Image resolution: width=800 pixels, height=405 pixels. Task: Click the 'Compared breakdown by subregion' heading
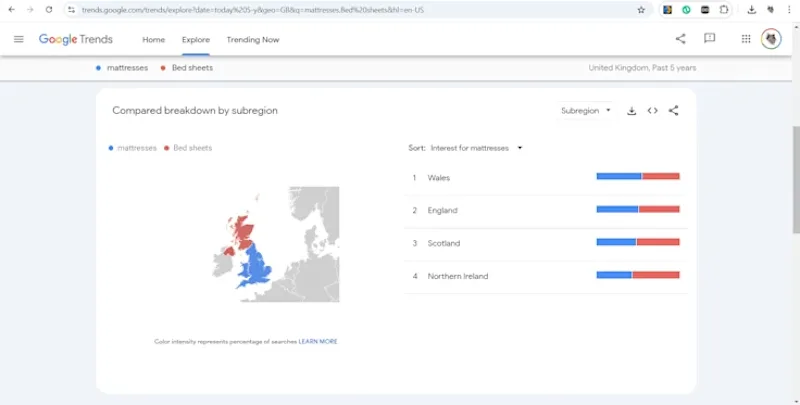(195, 111)
